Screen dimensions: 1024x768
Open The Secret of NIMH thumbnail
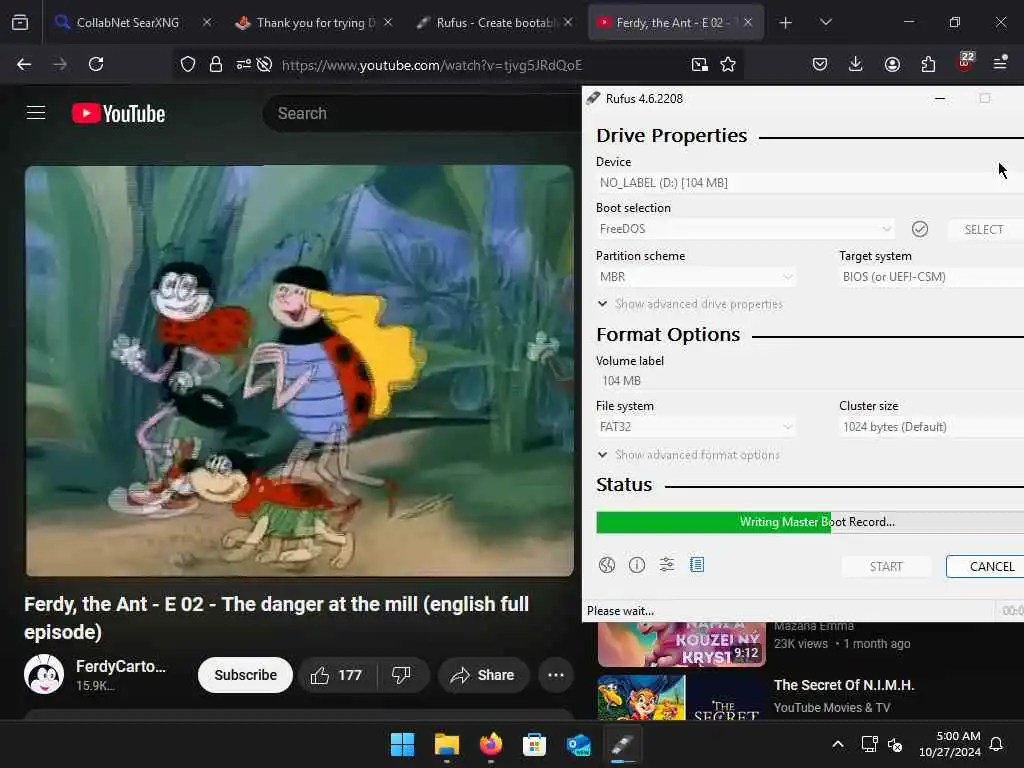pyautogui.click(x=682, y=698)
